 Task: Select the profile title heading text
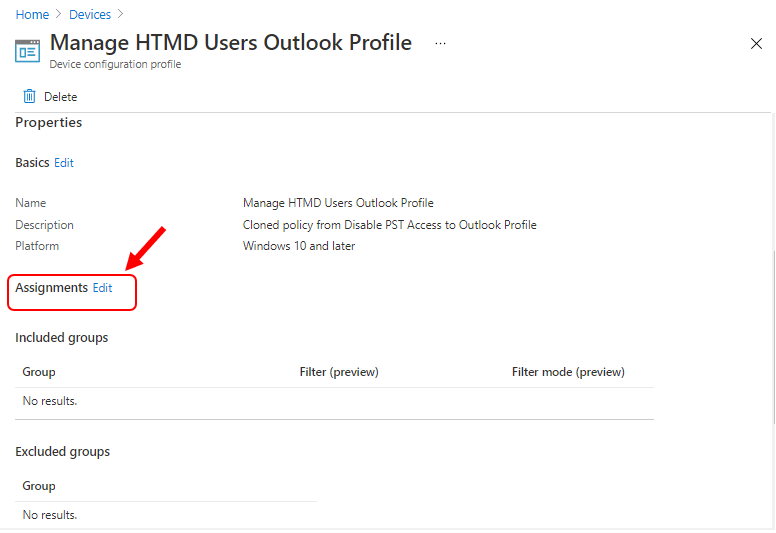pyautogui.click(x=231, y=43)
